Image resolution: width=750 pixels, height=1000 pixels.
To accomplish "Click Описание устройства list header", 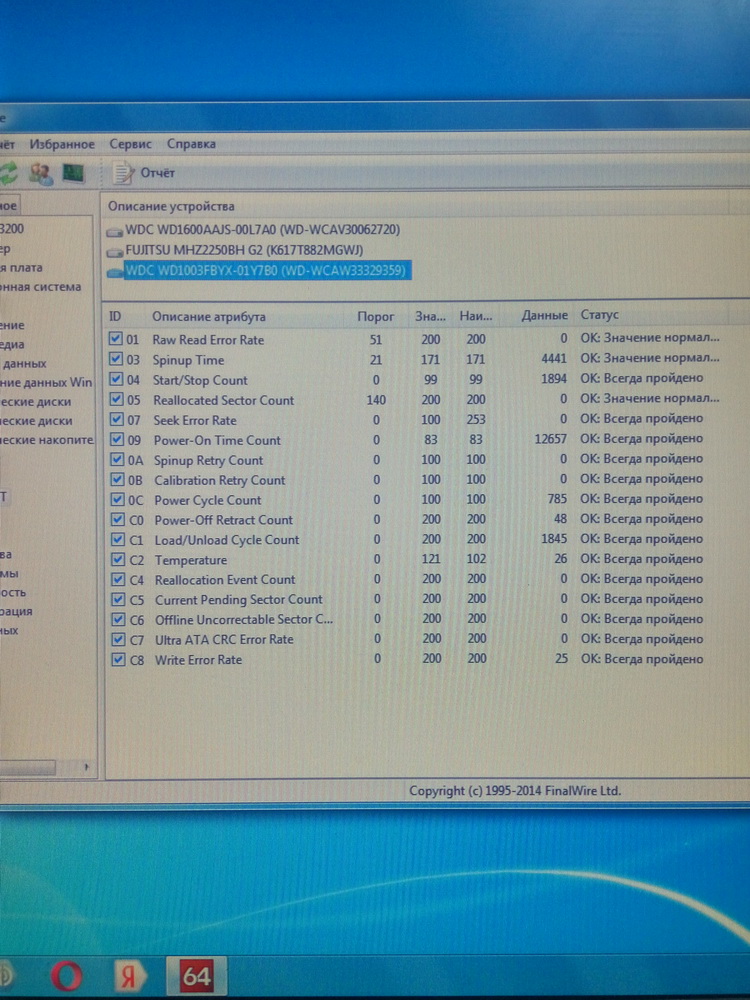I will pos(171,206).
